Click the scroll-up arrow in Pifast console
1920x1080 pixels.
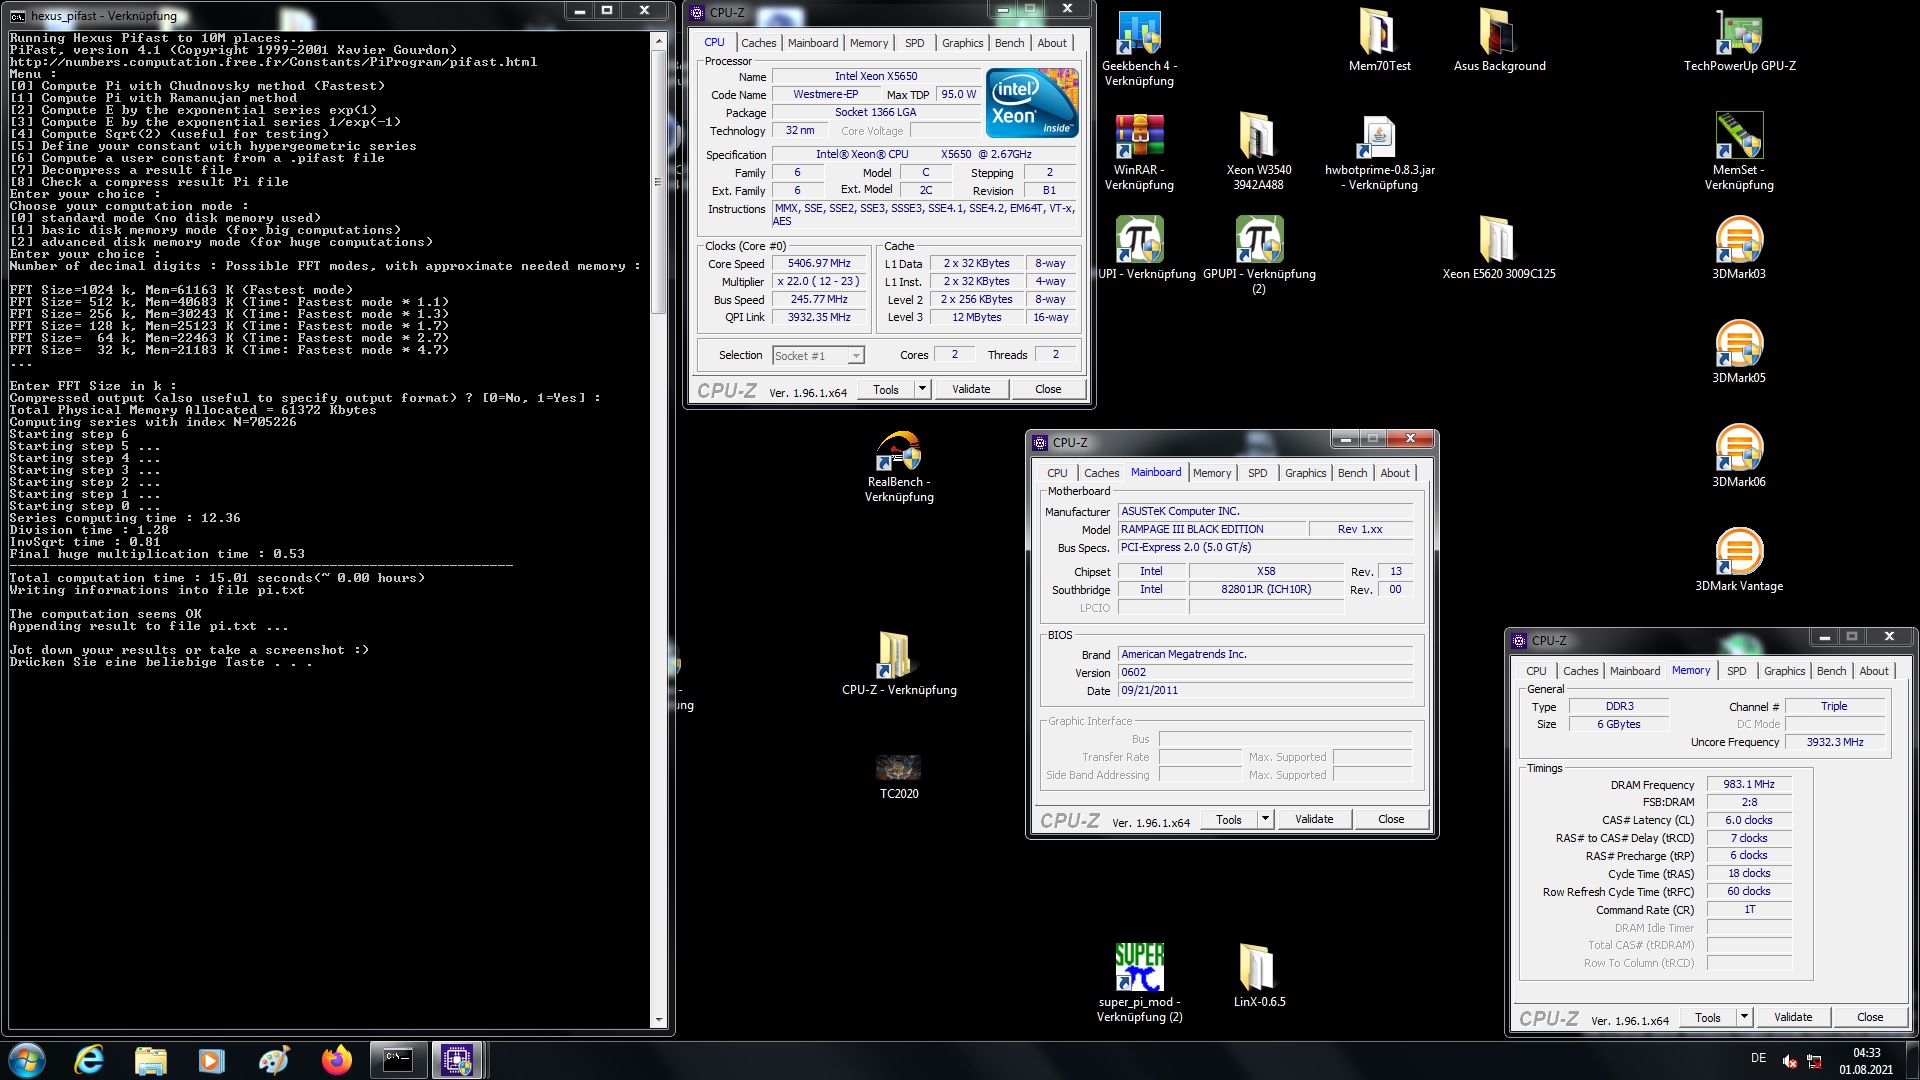[x=658, y=41]
